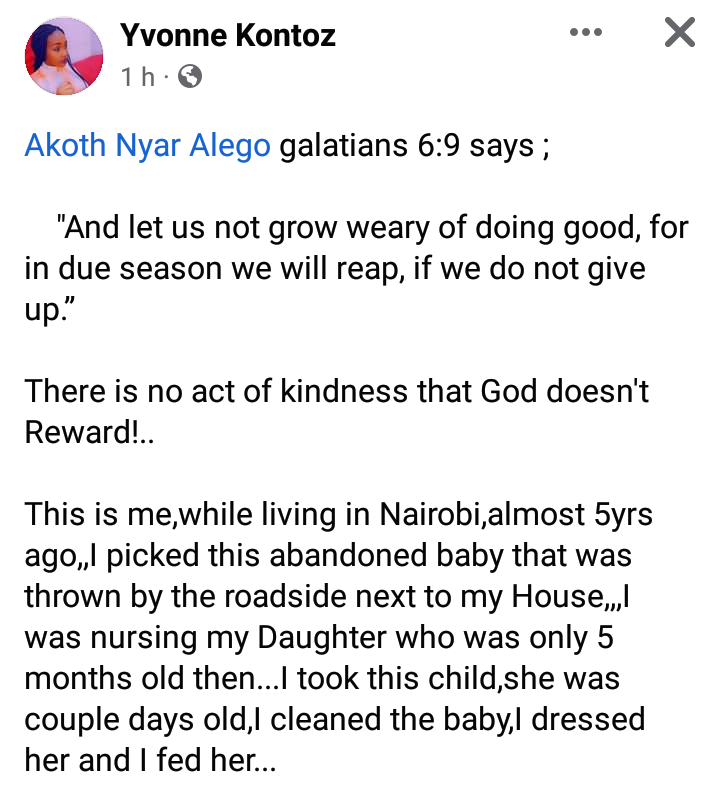Viewport: 719px width, 804px height.
Task: Click the line 'This is me,while living in Nairobi'
Action: pyautogui.click(x=338, y=514)
